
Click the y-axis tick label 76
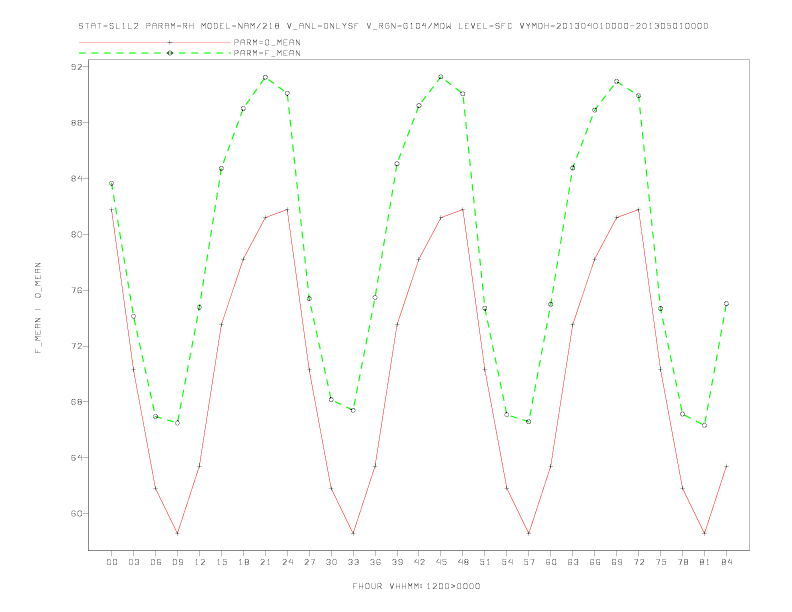[x=76, y=290]
